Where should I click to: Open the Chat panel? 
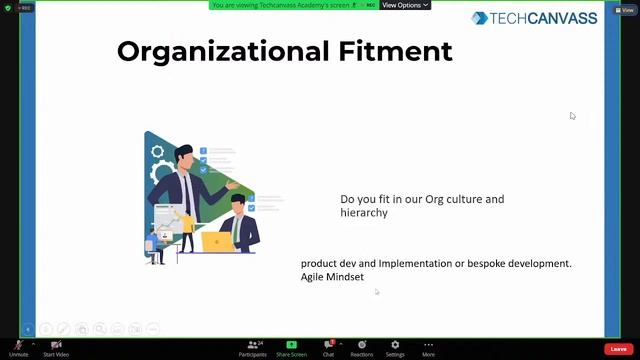[329, 349]
